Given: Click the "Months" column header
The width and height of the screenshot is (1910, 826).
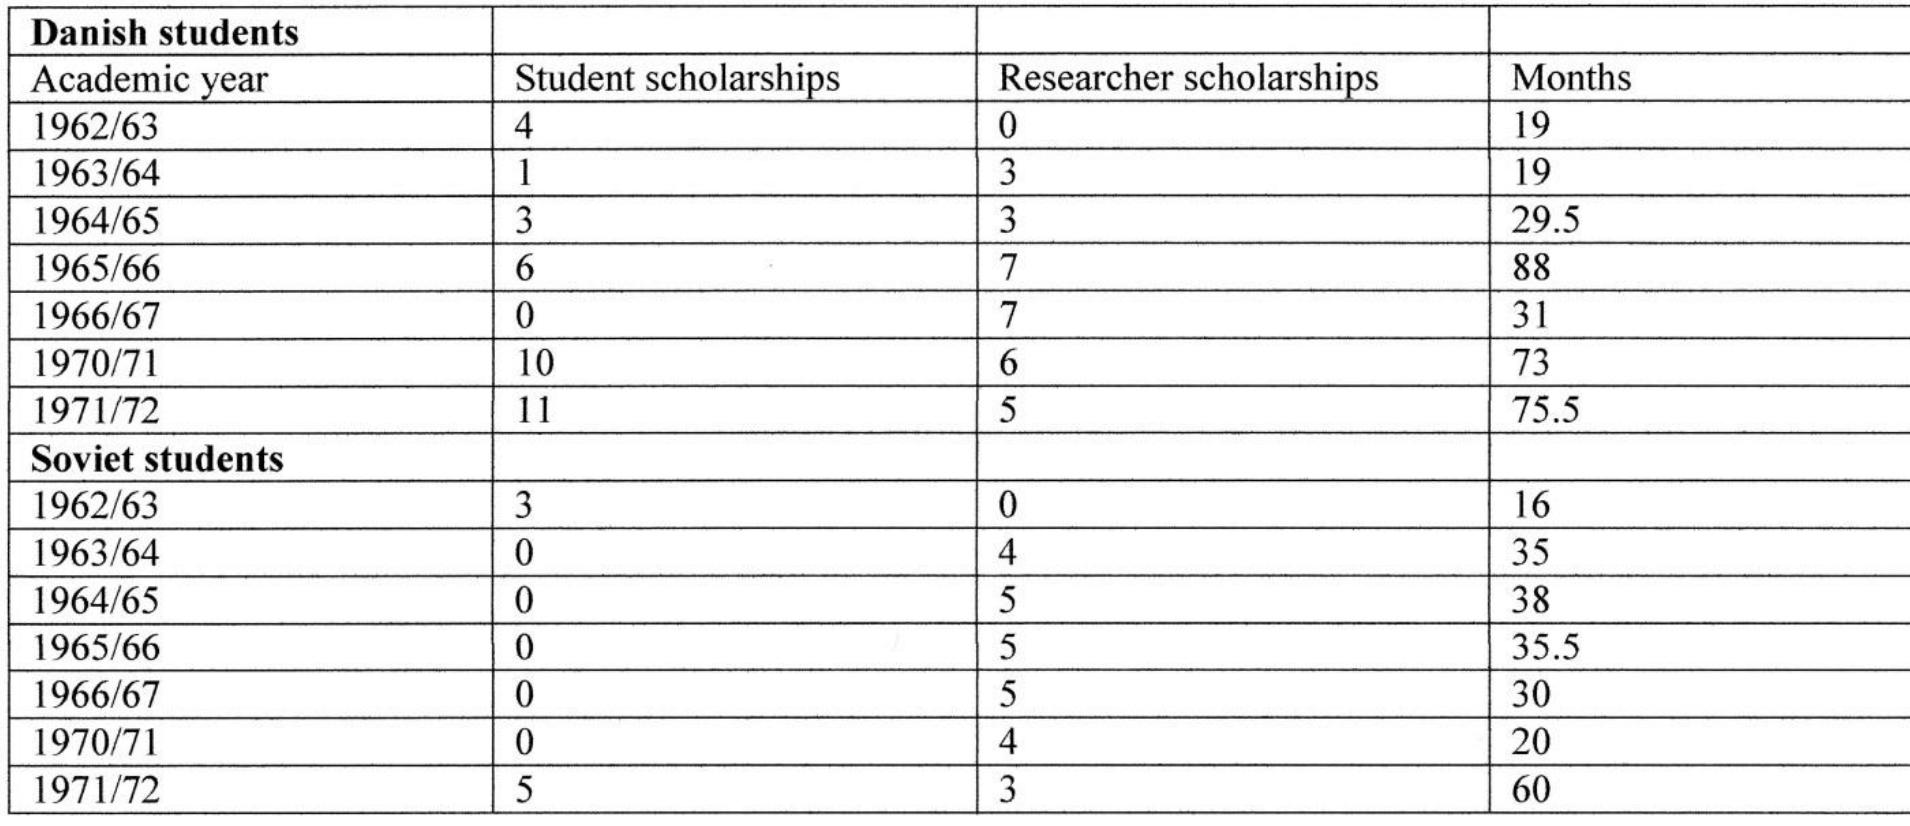Looking at the screenshot, I should (1570, 79).
